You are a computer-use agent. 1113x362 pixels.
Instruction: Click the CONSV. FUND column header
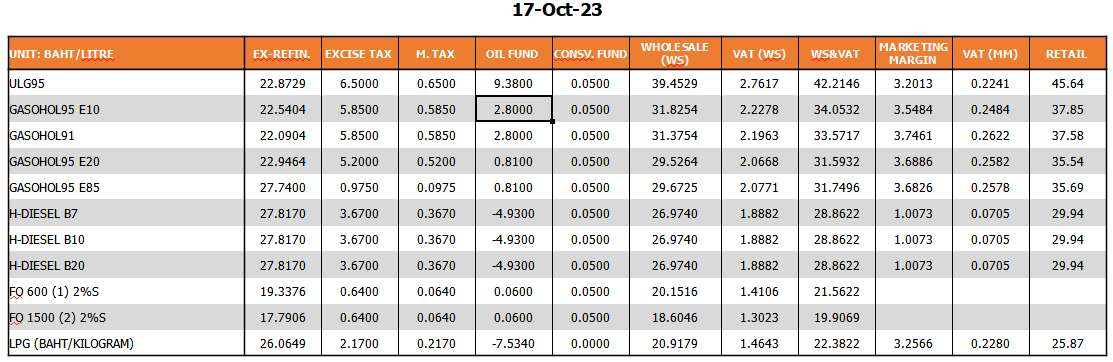591,54
